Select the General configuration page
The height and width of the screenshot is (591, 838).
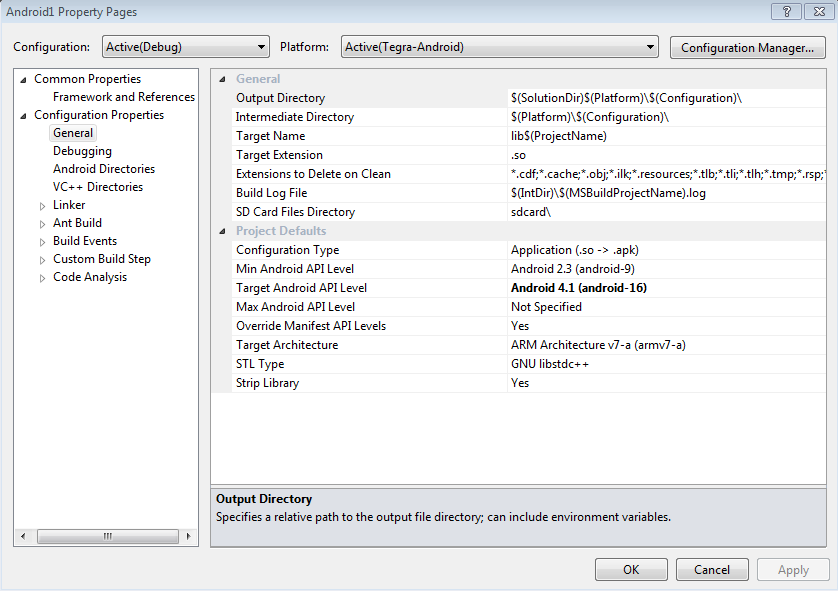tap(73, 133)
